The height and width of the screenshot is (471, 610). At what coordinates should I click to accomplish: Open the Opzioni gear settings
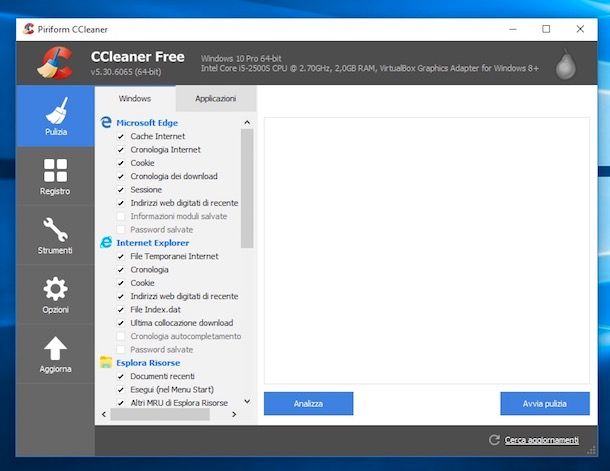[x=55, y=294]
